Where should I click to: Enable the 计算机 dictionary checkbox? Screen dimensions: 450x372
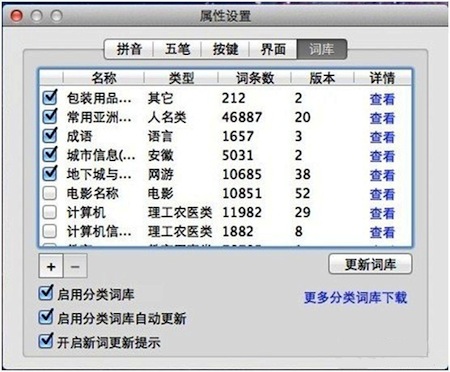[x=50, y=212]
